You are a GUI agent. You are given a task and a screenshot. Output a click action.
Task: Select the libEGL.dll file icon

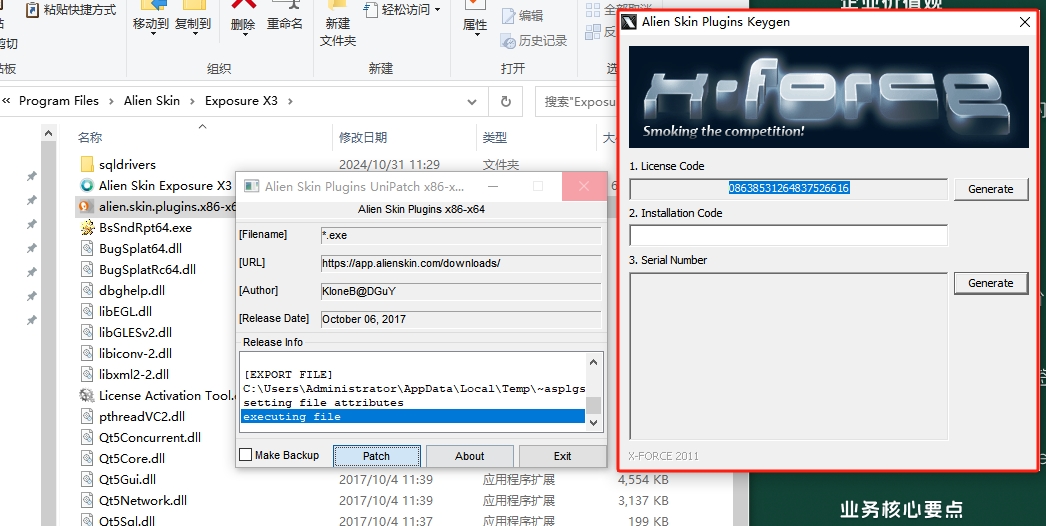pyautogui.click(x=87, y=312)
